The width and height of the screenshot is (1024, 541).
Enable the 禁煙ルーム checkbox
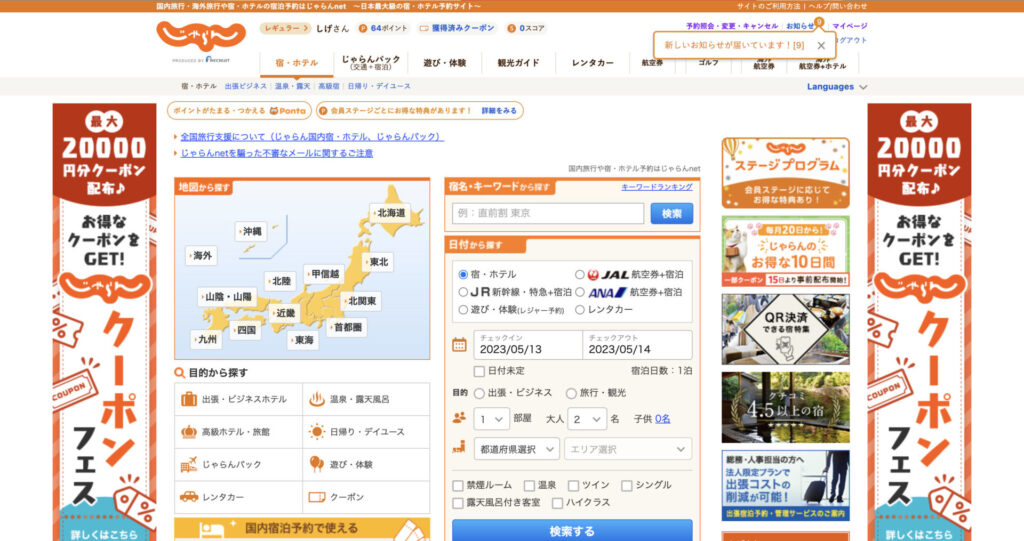tap(458, 485)
